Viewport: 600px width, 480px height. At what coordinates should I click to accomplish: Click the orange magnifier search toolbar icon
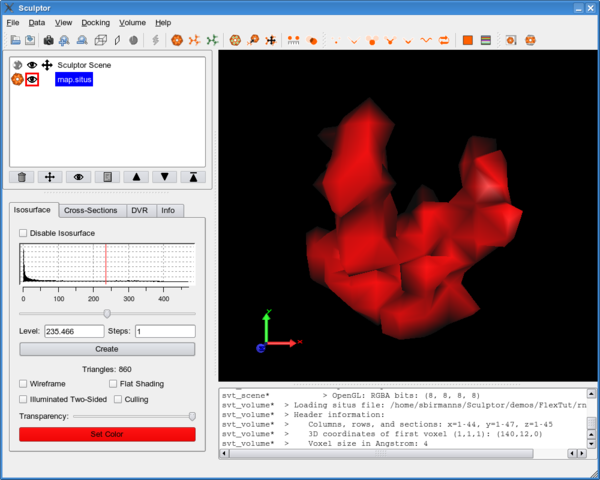pos(253,40)
